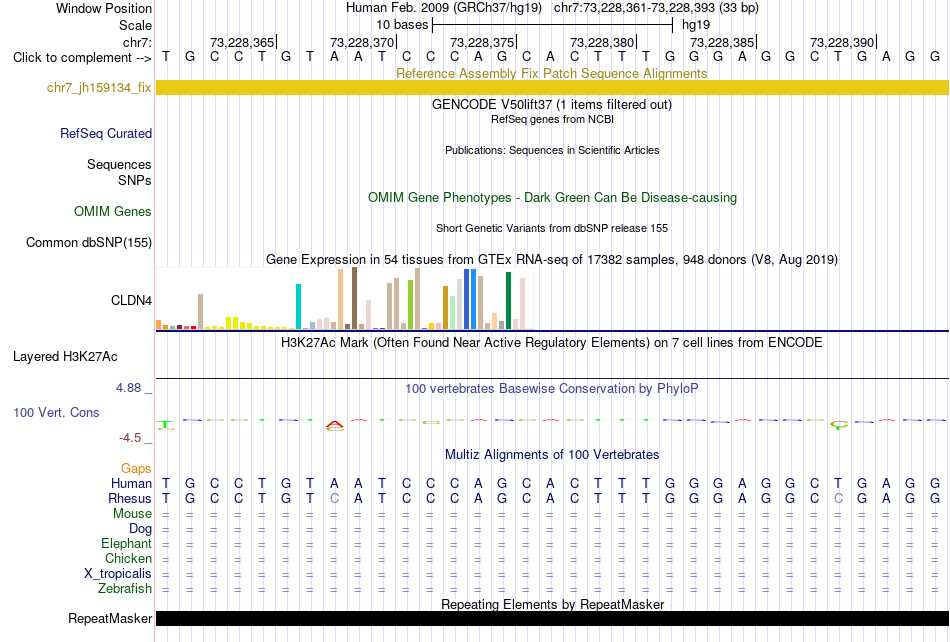Click '100 vertebrates Basewise Conservation by PhyloP' title
The width and height of the screenshot is (950, 642).
coord(552,388)
